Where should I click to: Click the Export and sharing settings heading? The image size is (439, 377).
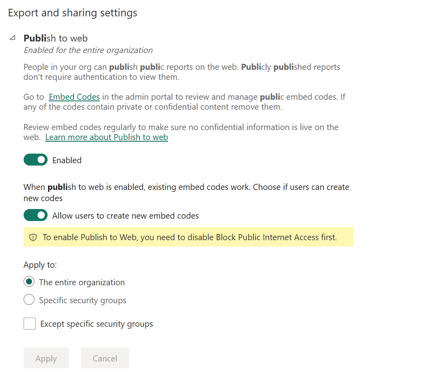(72, 13)
